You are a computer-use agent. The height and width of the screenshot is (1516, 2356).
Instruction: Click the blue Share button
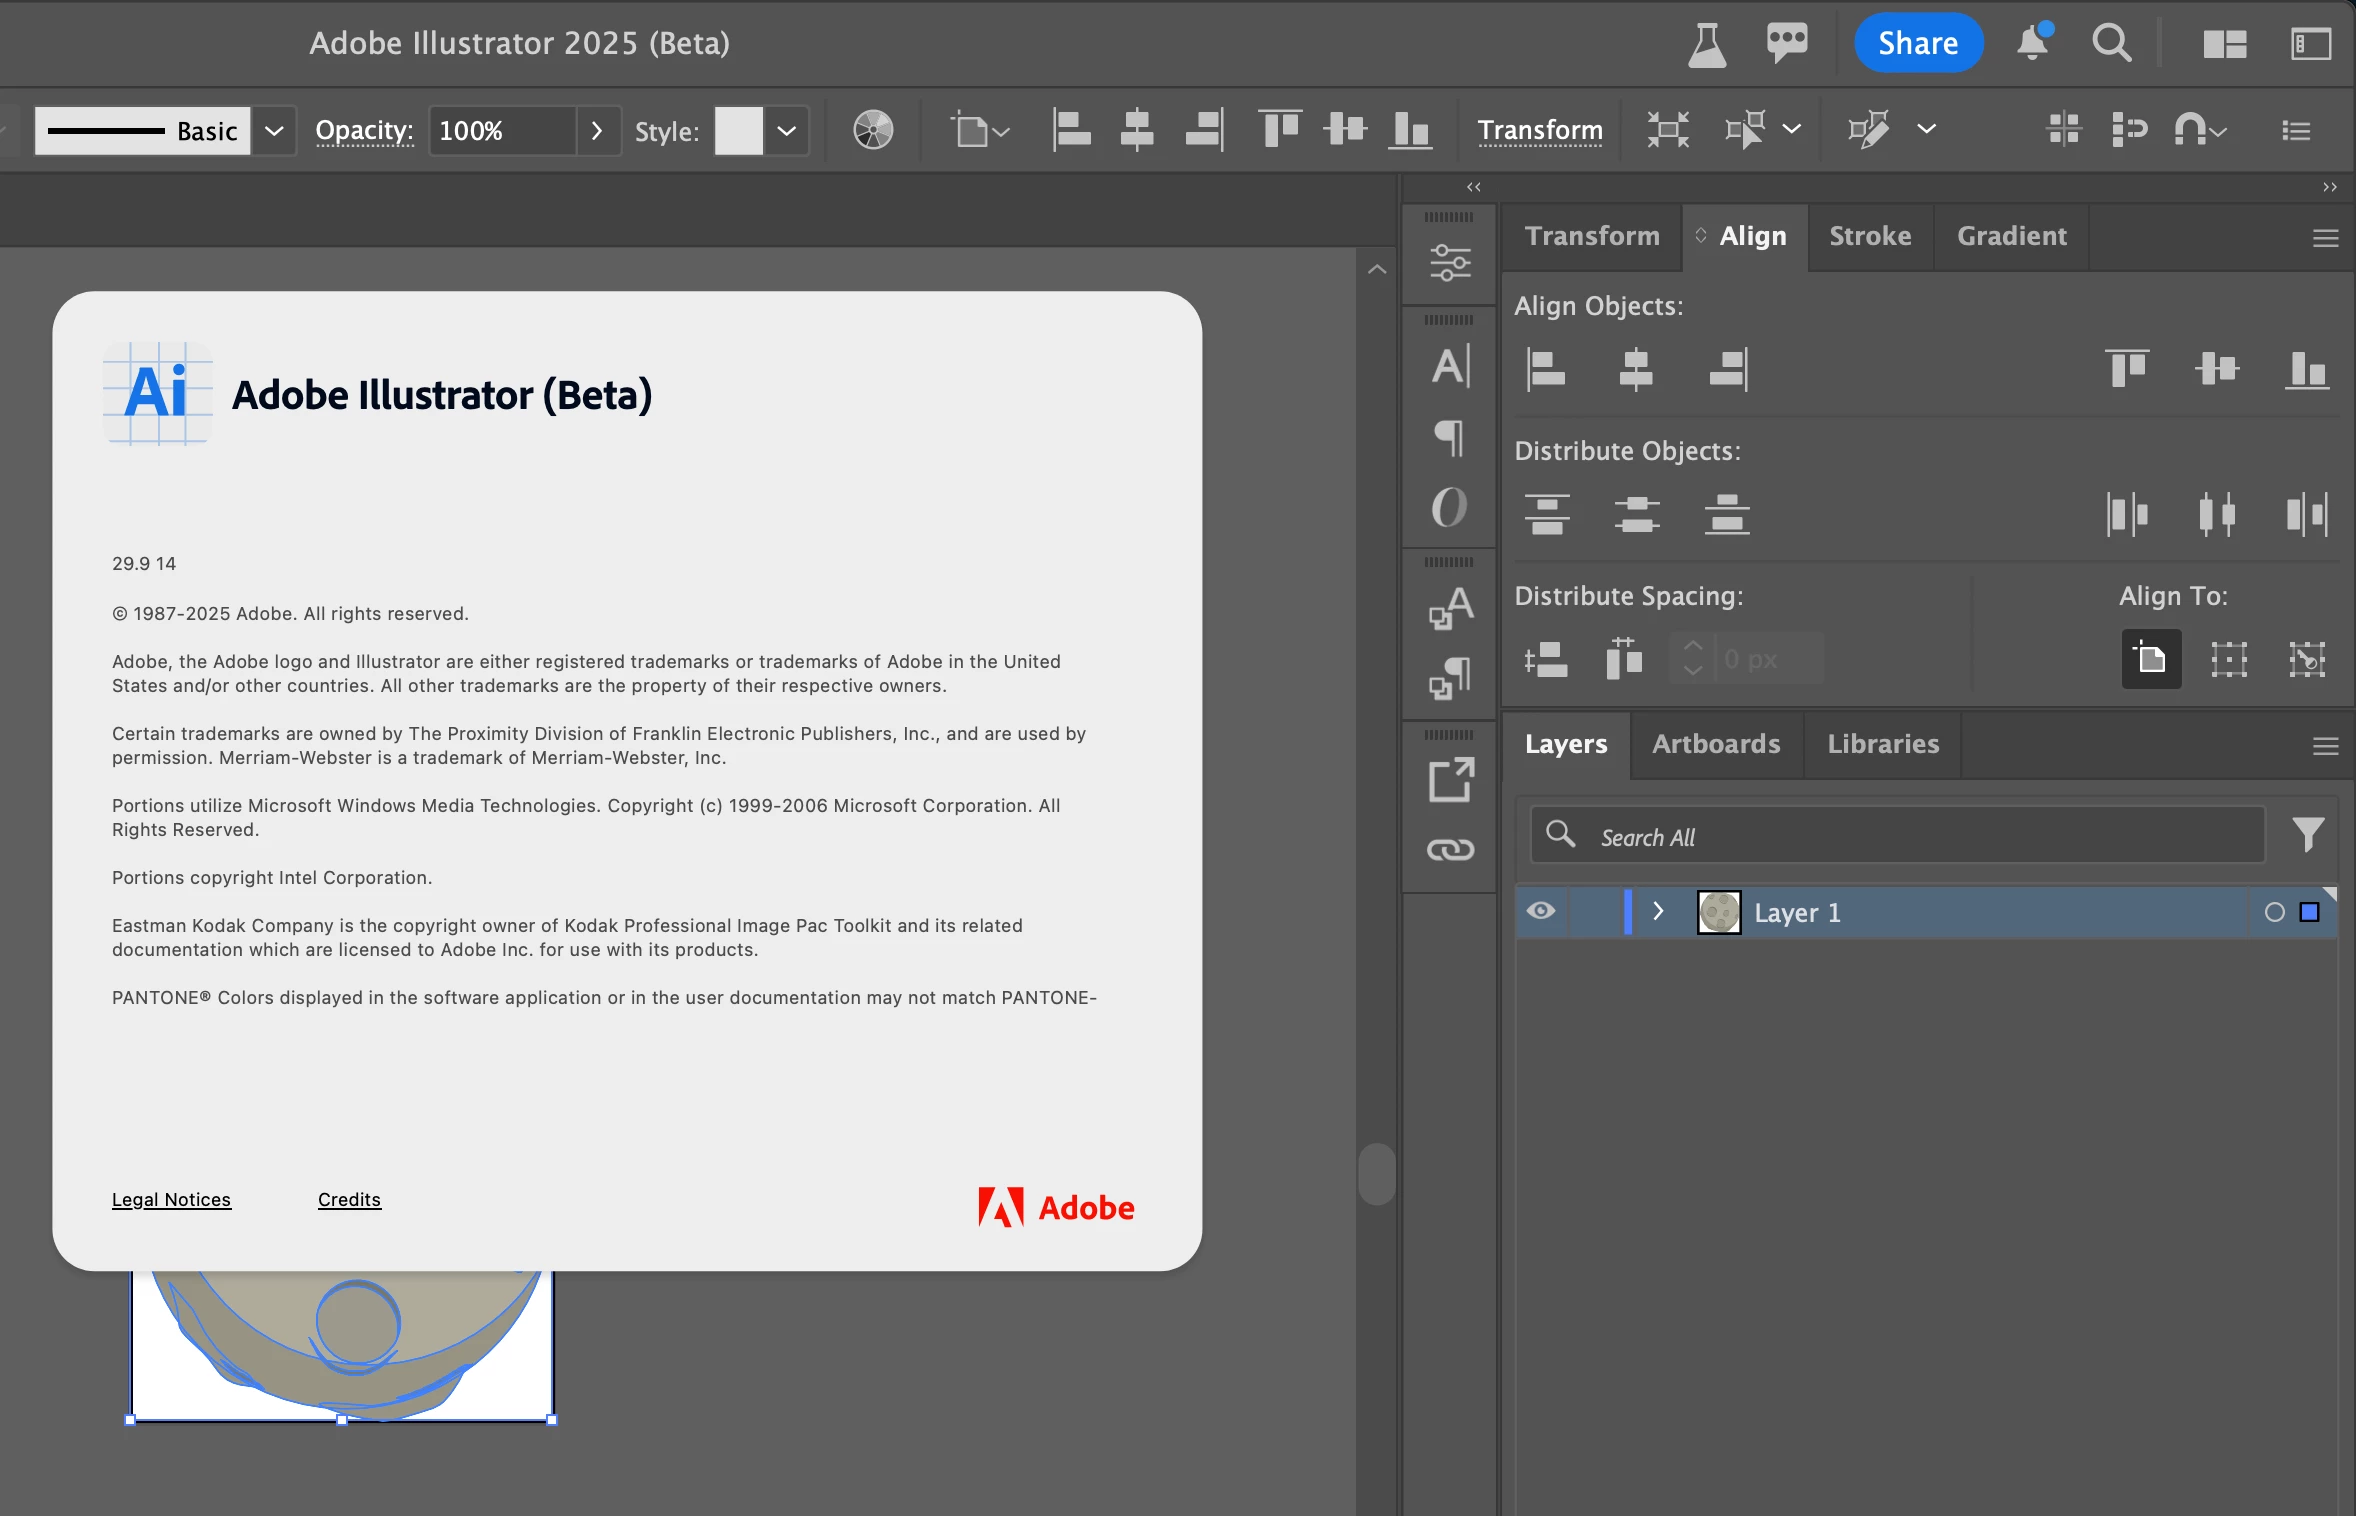(1917, 43)
